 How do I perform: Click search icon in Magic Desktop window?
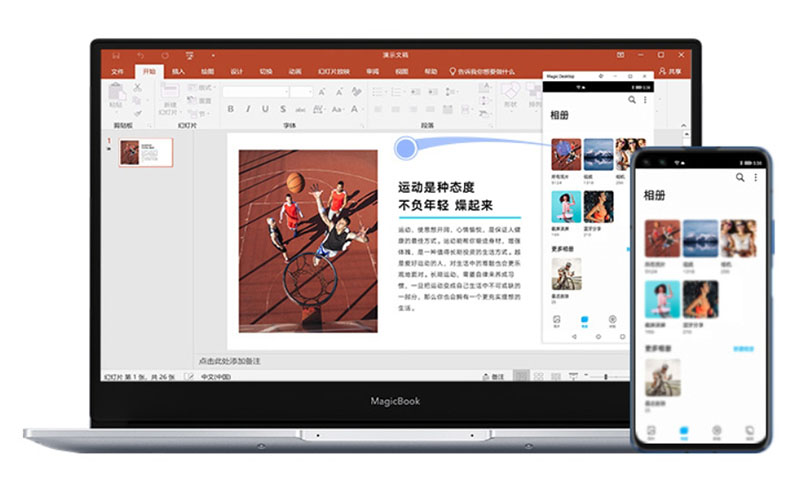[632, 100]
